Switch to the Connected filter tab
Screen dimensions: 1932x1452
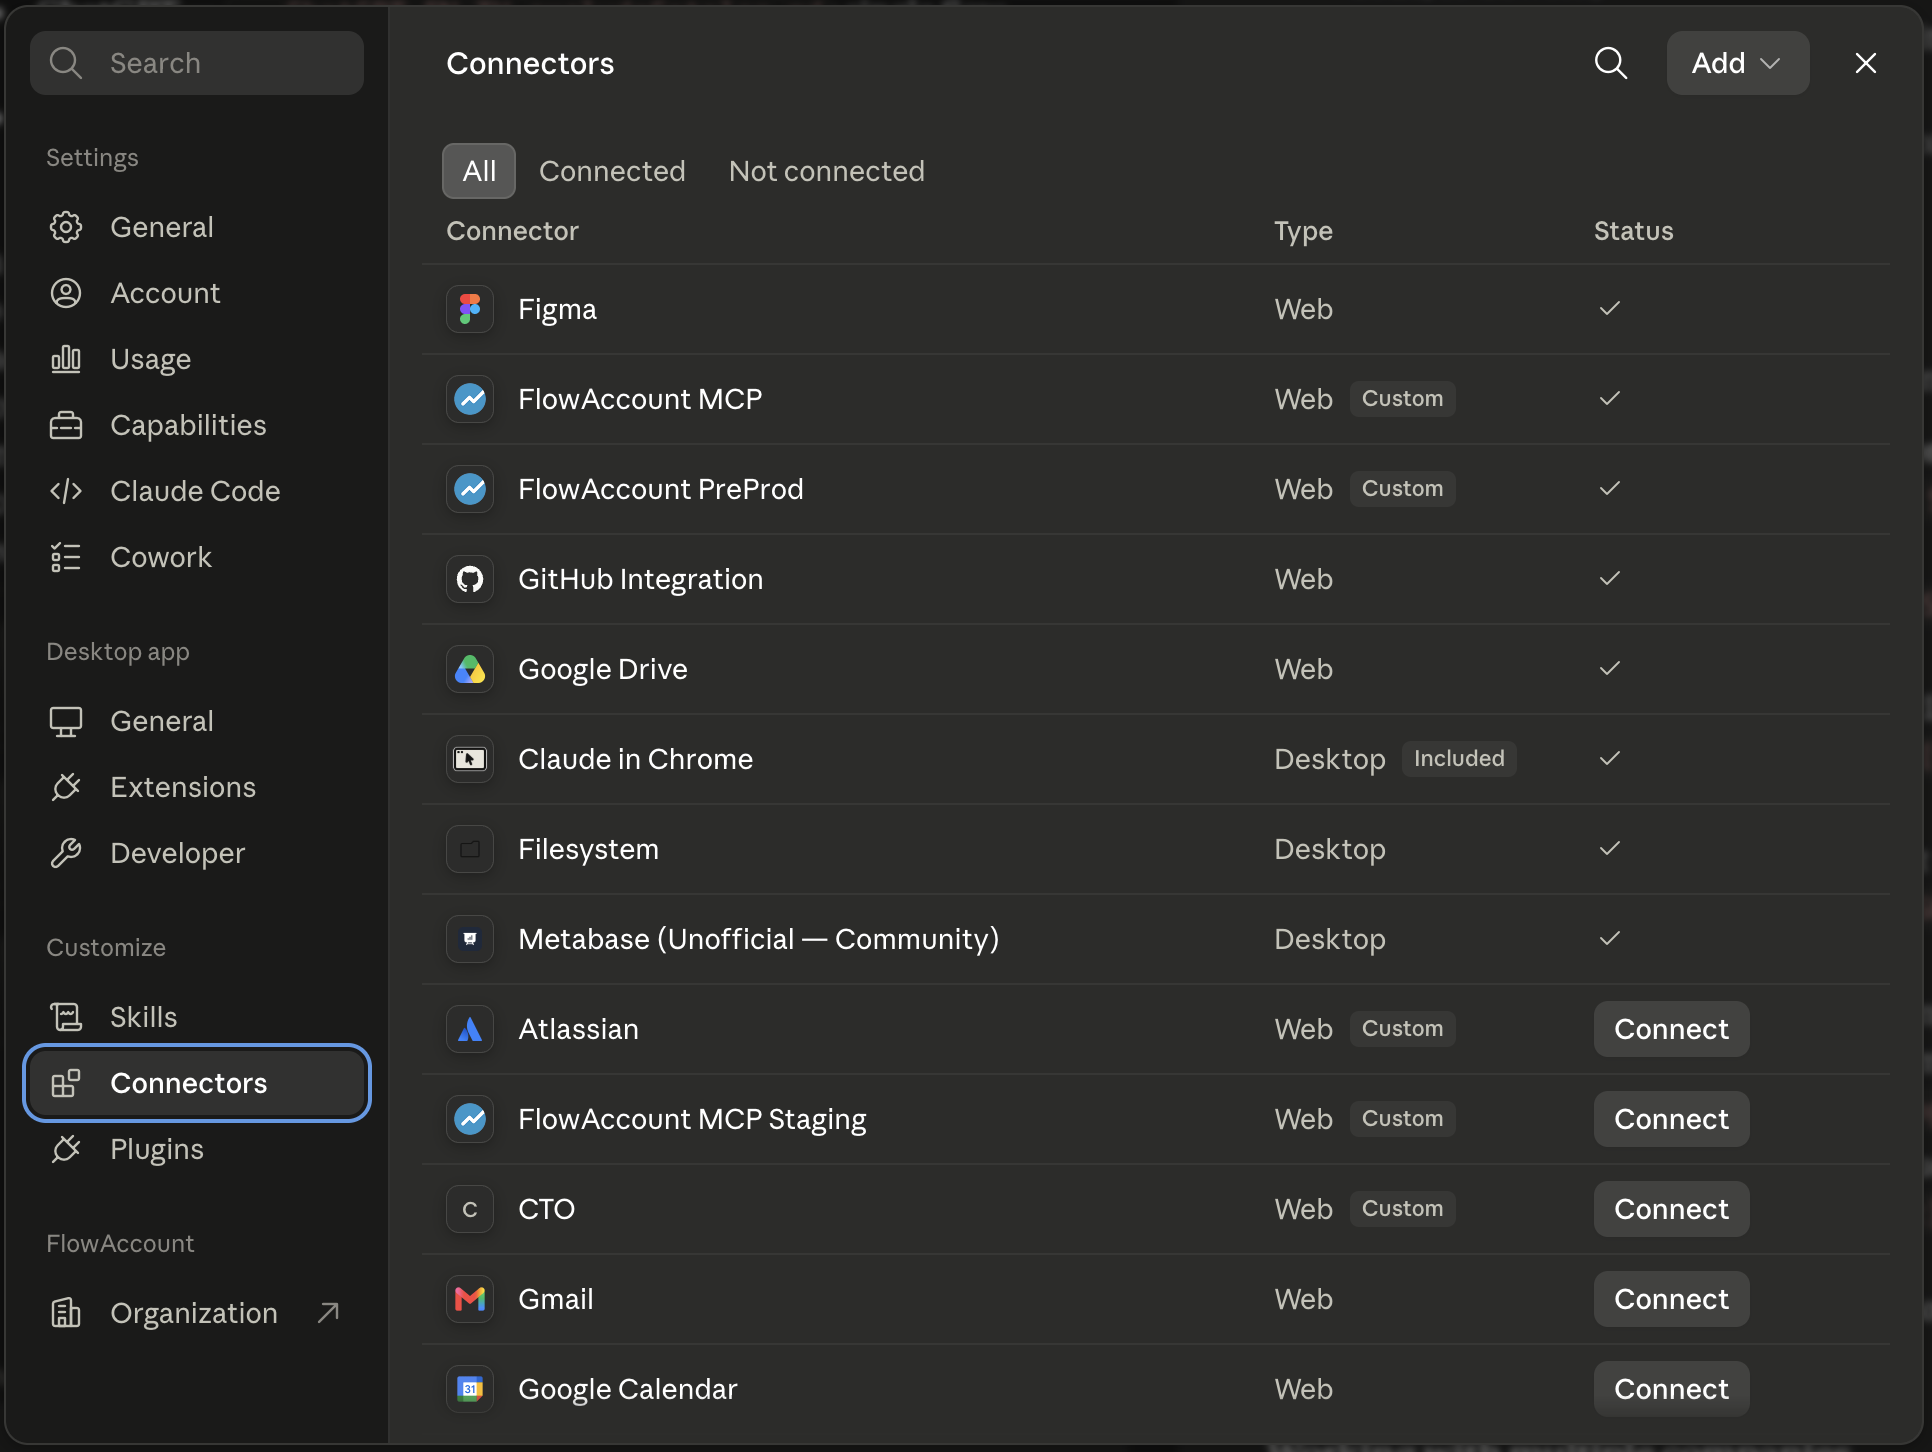point(612,171)
